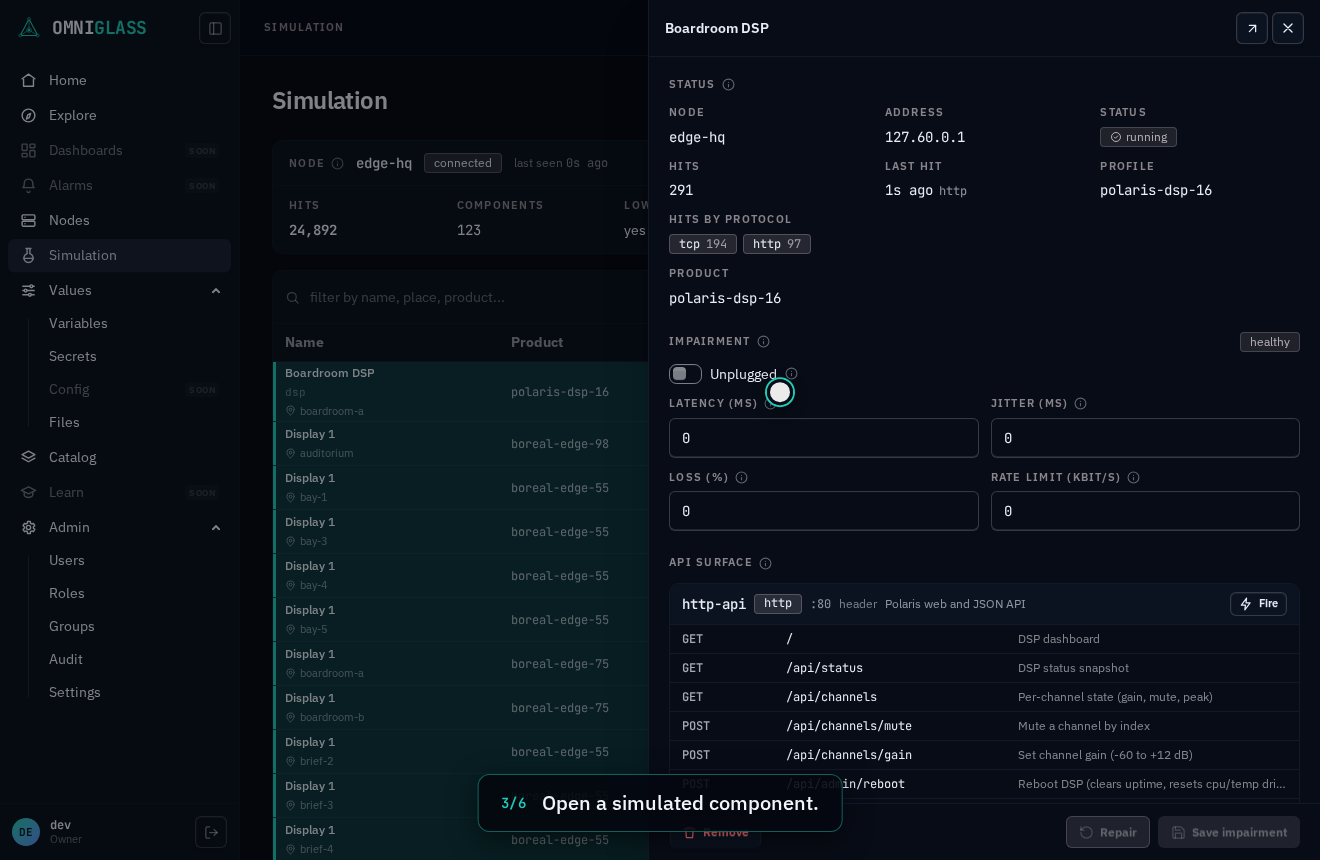
Task: Open the Catalog page
Action: click(x=119, y=457)
